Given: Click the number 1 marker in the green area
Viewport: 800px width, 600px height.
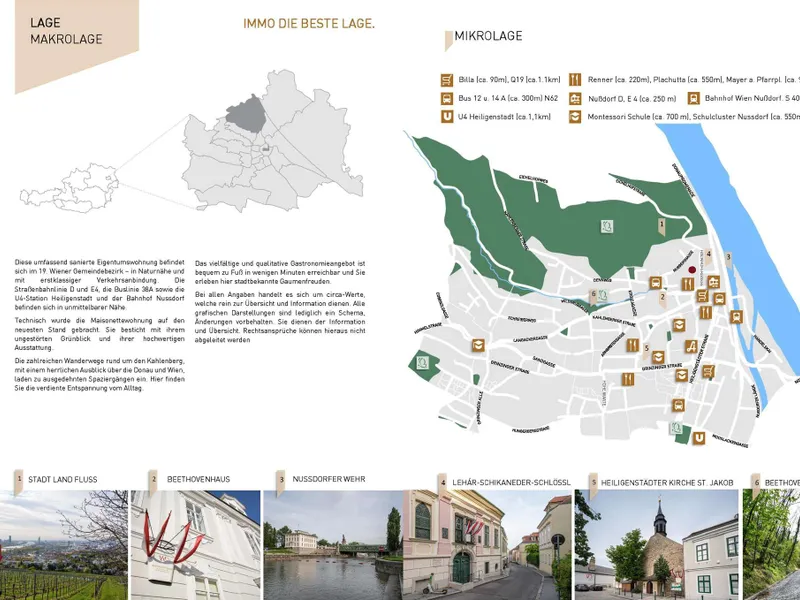Looking at the screenshot, I should coord(662,228).
